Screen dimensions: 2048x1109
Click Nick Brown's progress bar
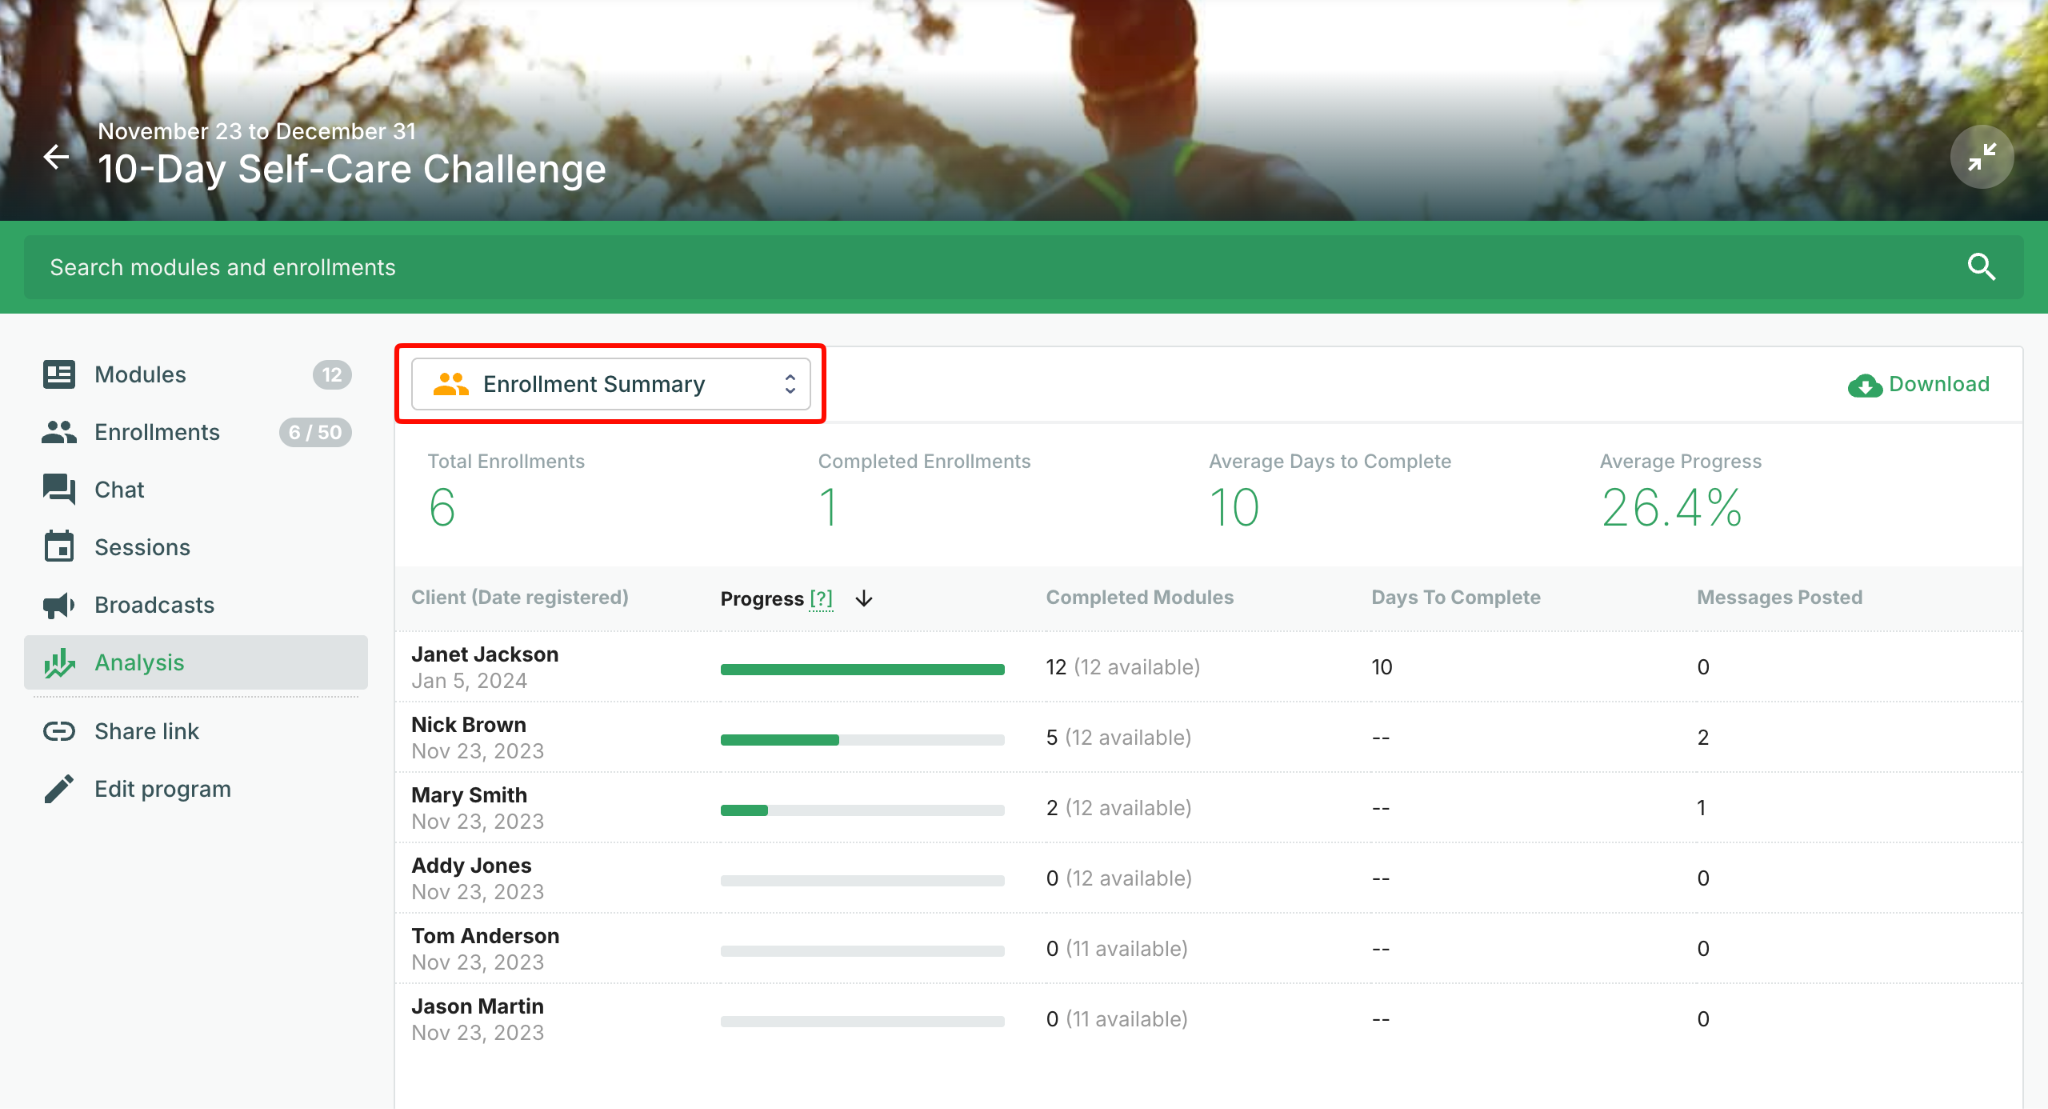[x=862, y=740]
